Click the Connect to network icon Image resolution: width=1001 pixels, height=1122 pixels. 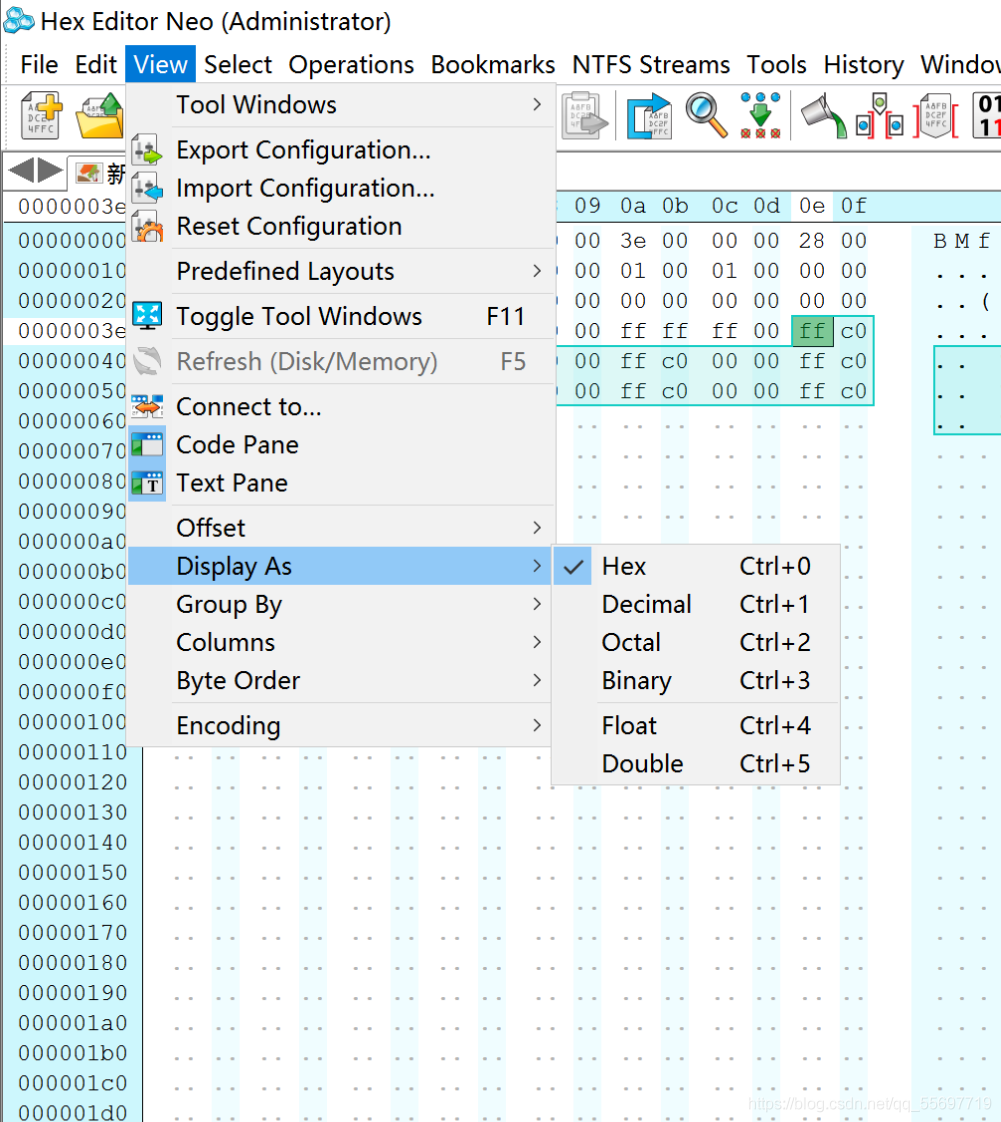click(147, 406)
